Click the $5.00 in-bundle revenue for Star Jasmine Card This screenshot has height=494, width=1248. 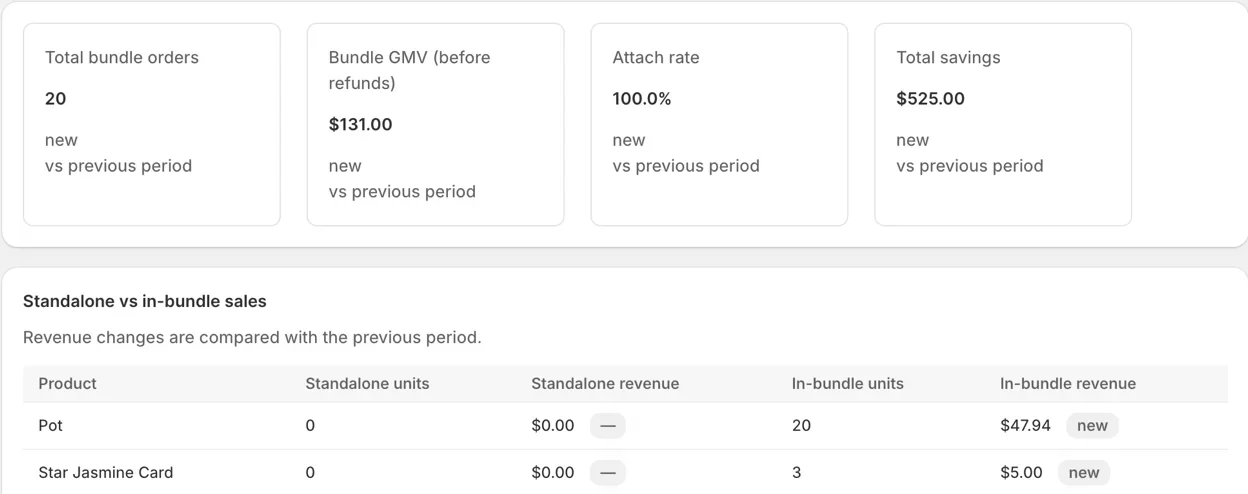click(x=1021, y=473)
